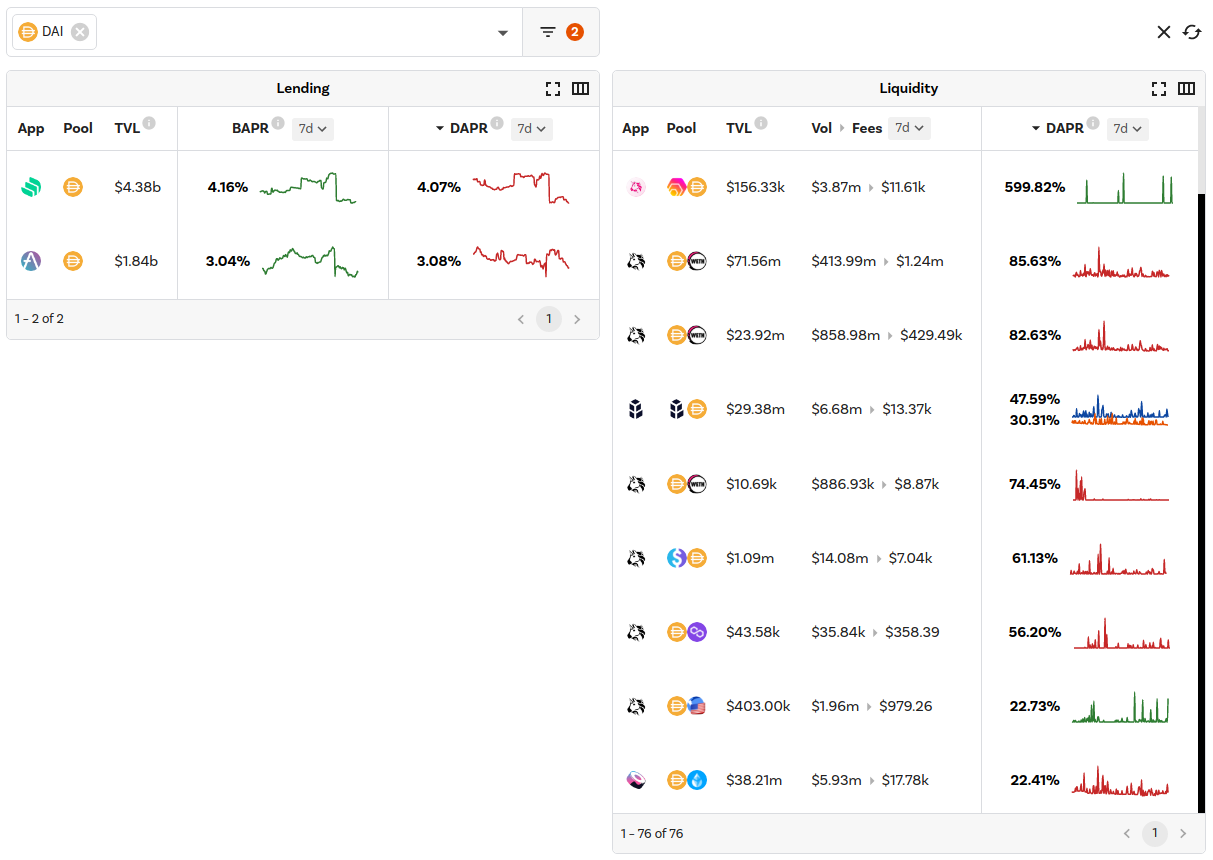Click the 599.82% DAPR sparkline chart
Screen dimensions: 1213x860
click(x=1124, y=187)
